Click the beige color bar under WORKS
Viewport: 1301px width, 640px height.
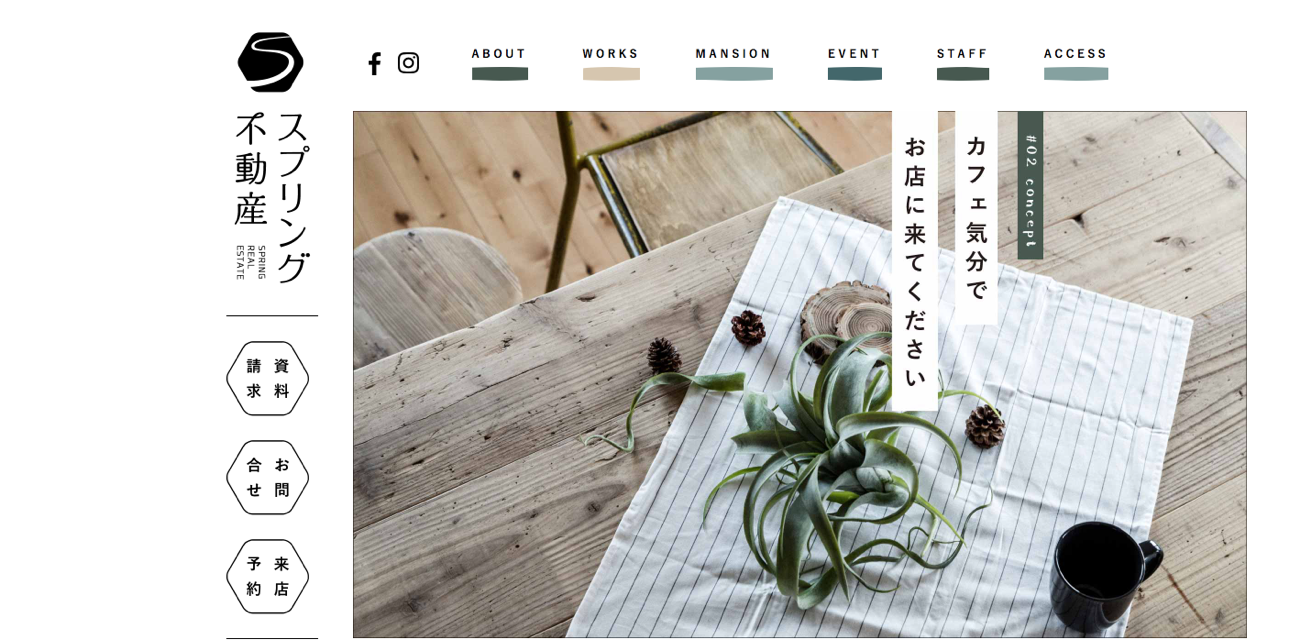(611, 74)
